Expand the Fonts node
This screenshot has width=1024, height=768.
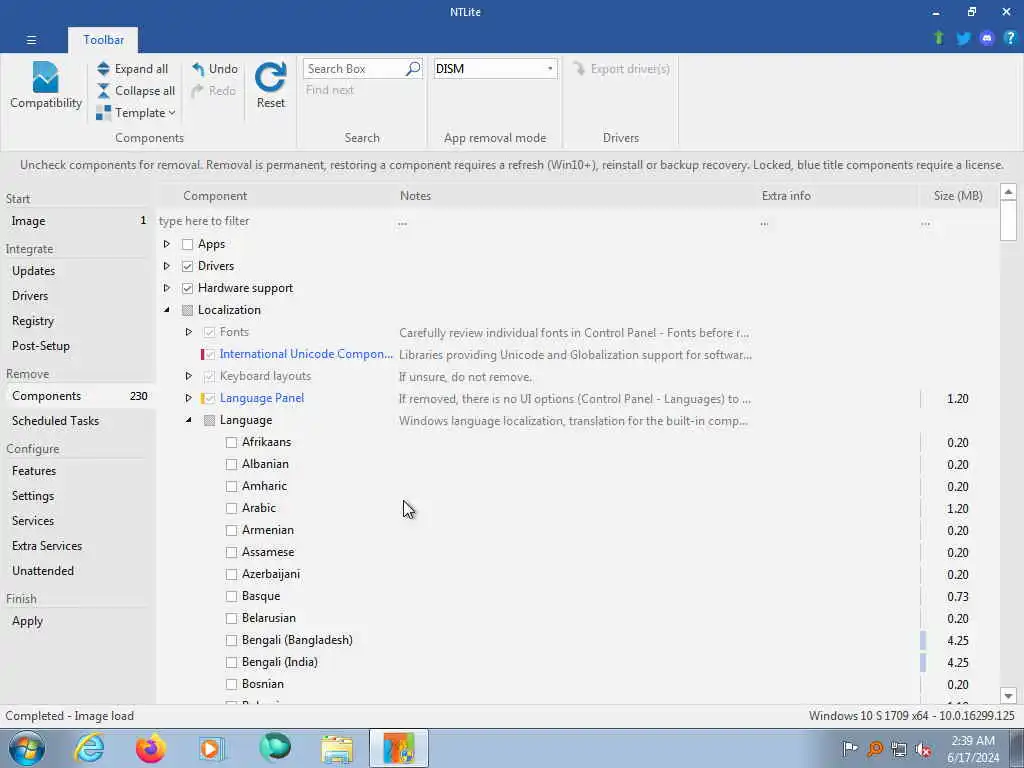189,332
